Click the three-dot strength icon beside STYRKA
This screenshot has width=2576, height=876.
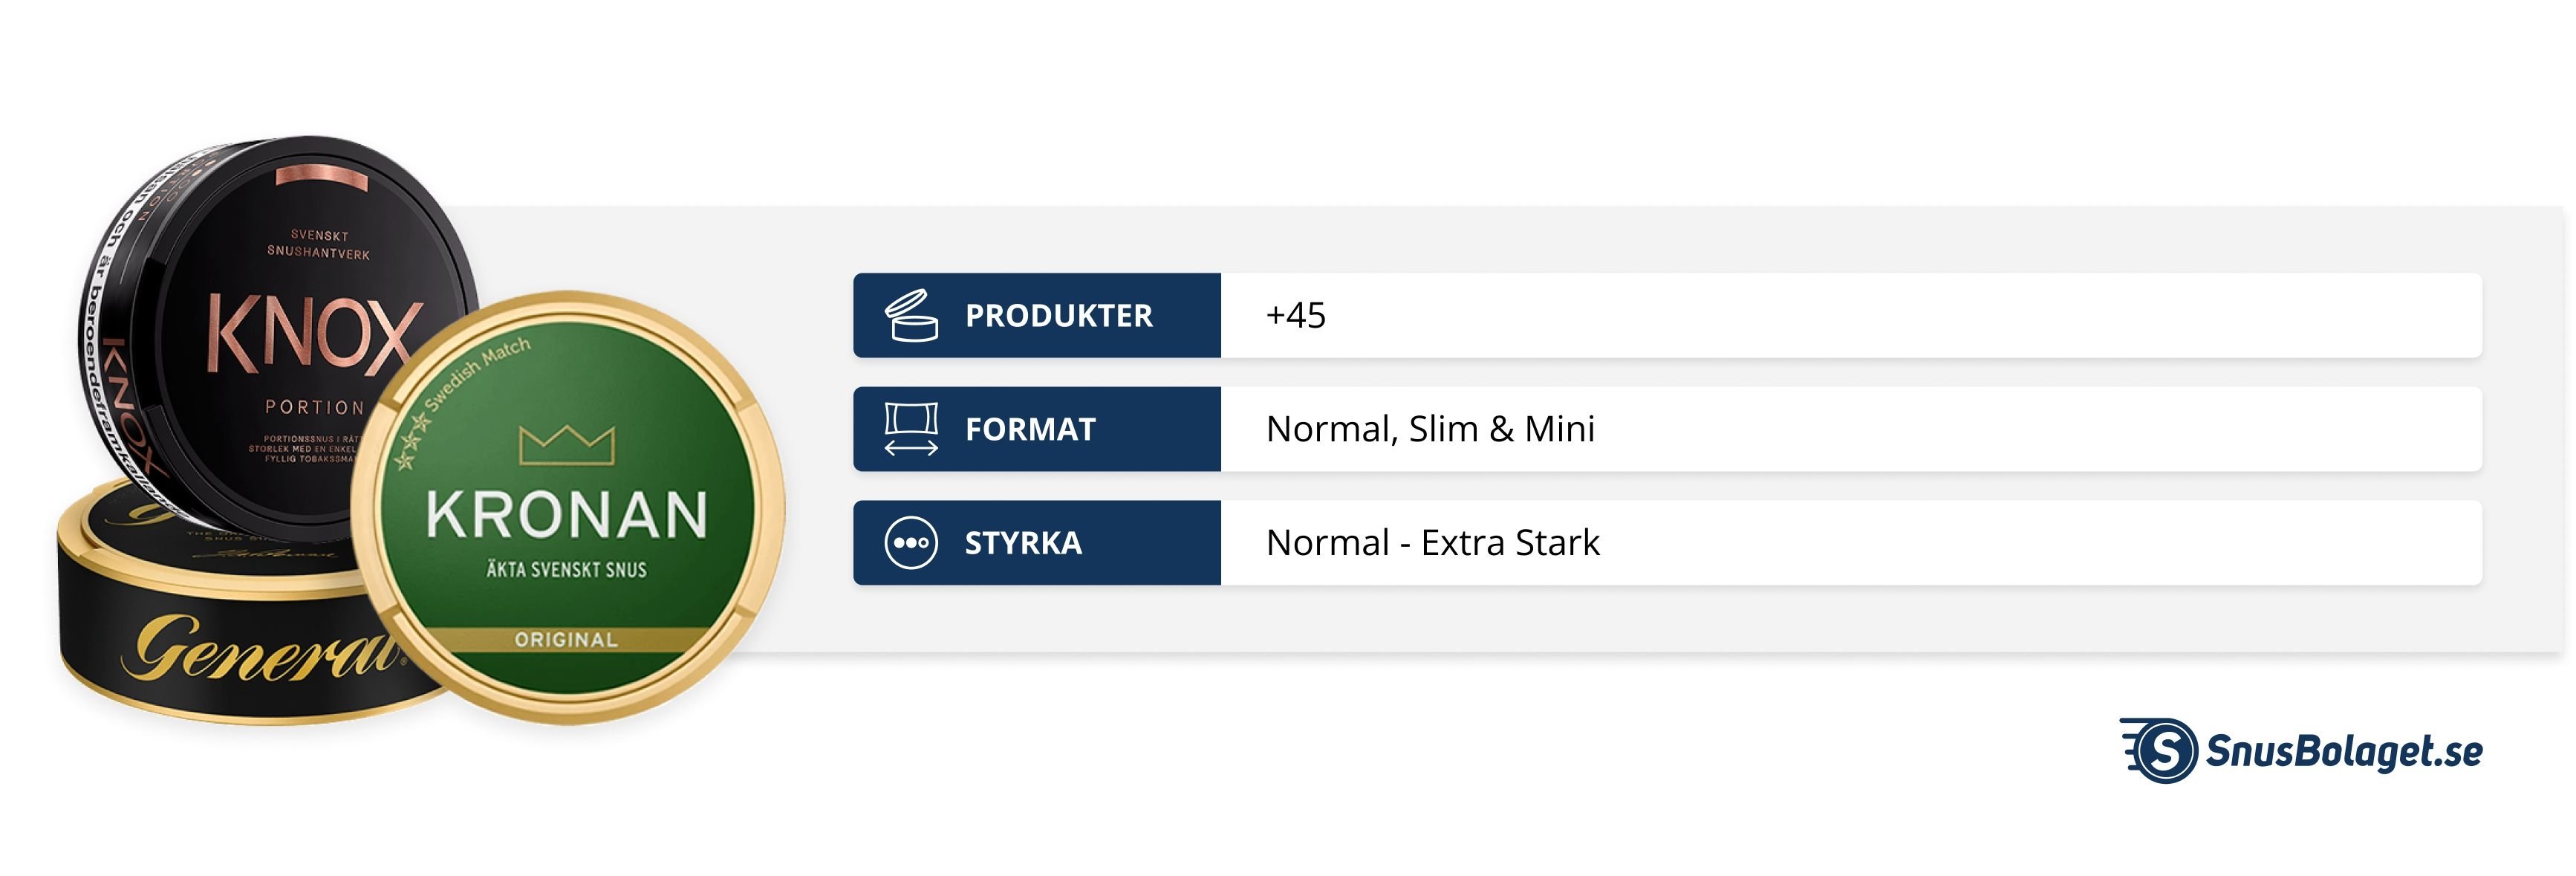click(x=910, y=543)
